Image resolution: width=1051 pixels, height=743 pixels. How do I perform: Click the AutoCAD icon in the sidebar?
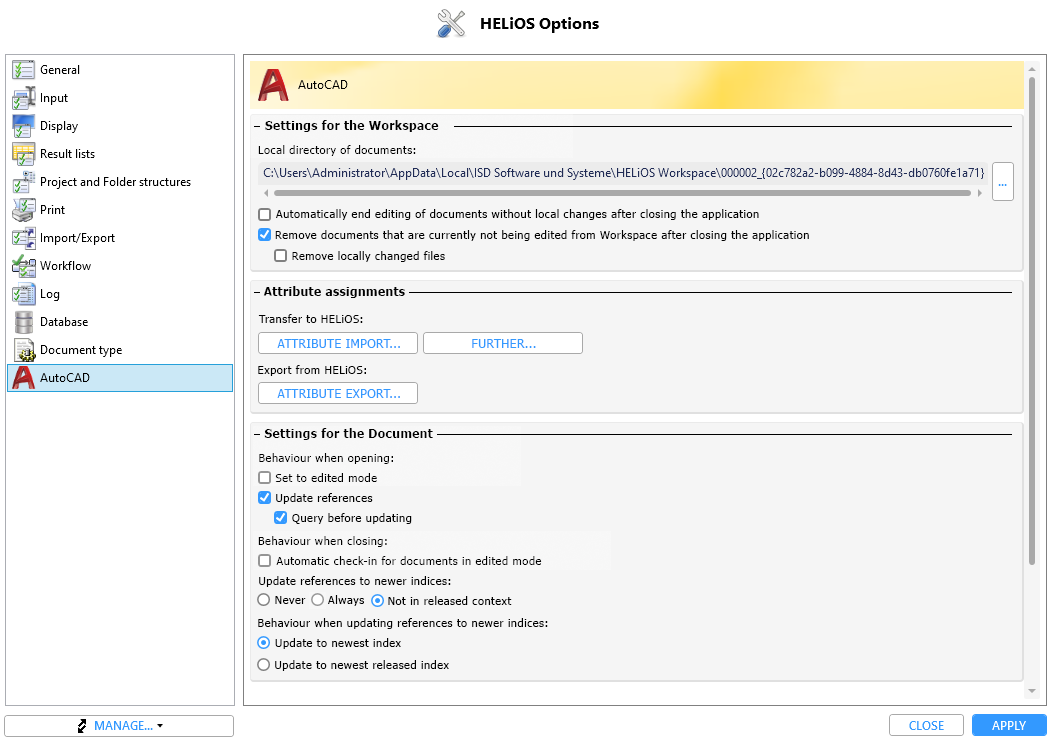point(23,378)
